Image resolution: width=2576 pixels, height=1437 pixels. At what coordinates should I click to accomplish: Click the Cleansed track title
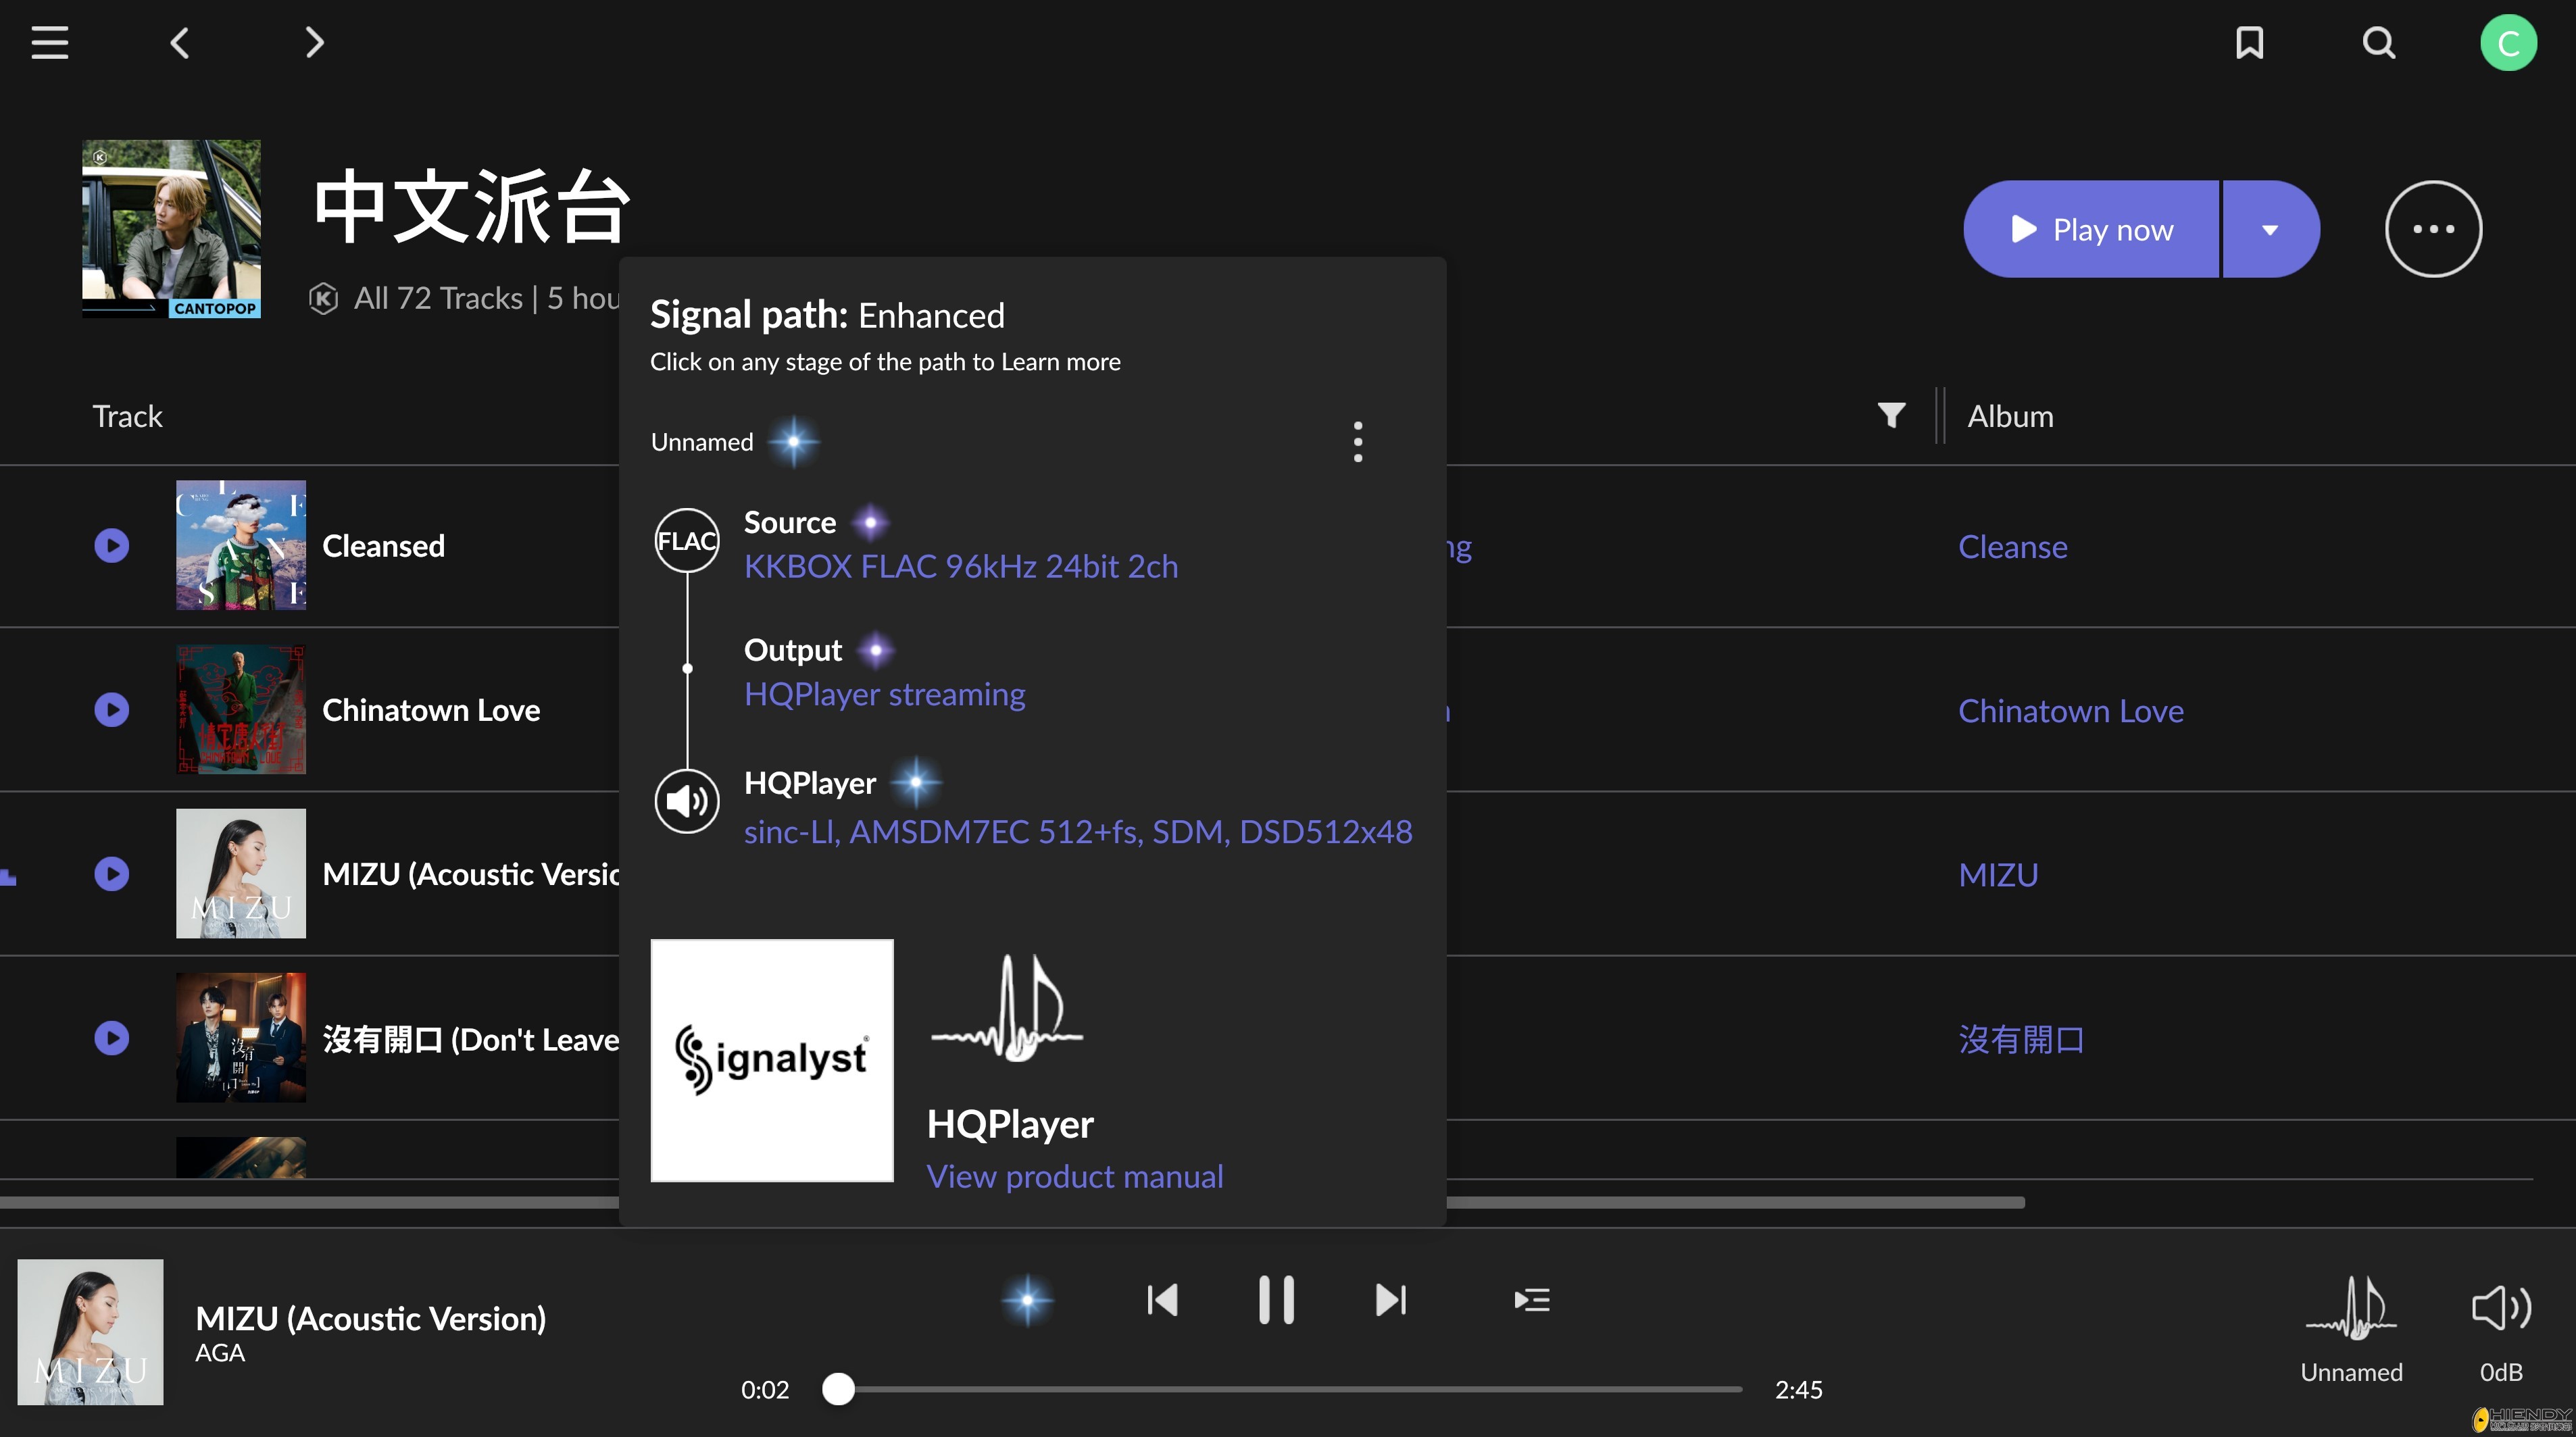coord(383,546)
